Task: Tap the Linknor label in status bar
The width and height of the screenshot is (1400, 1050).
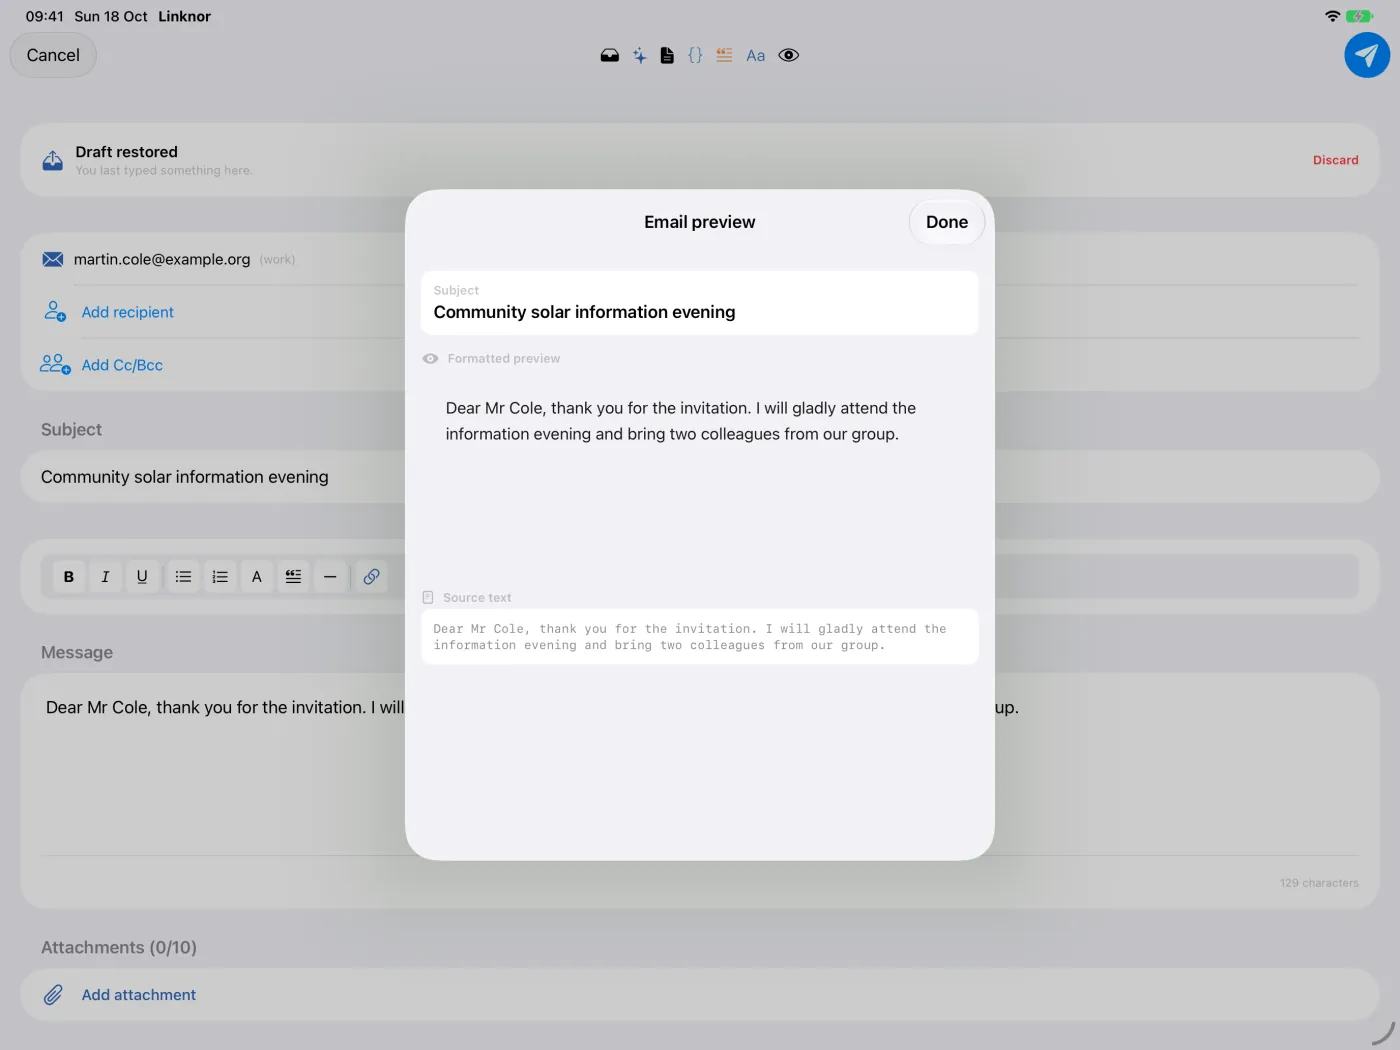Action: point(184,16)
